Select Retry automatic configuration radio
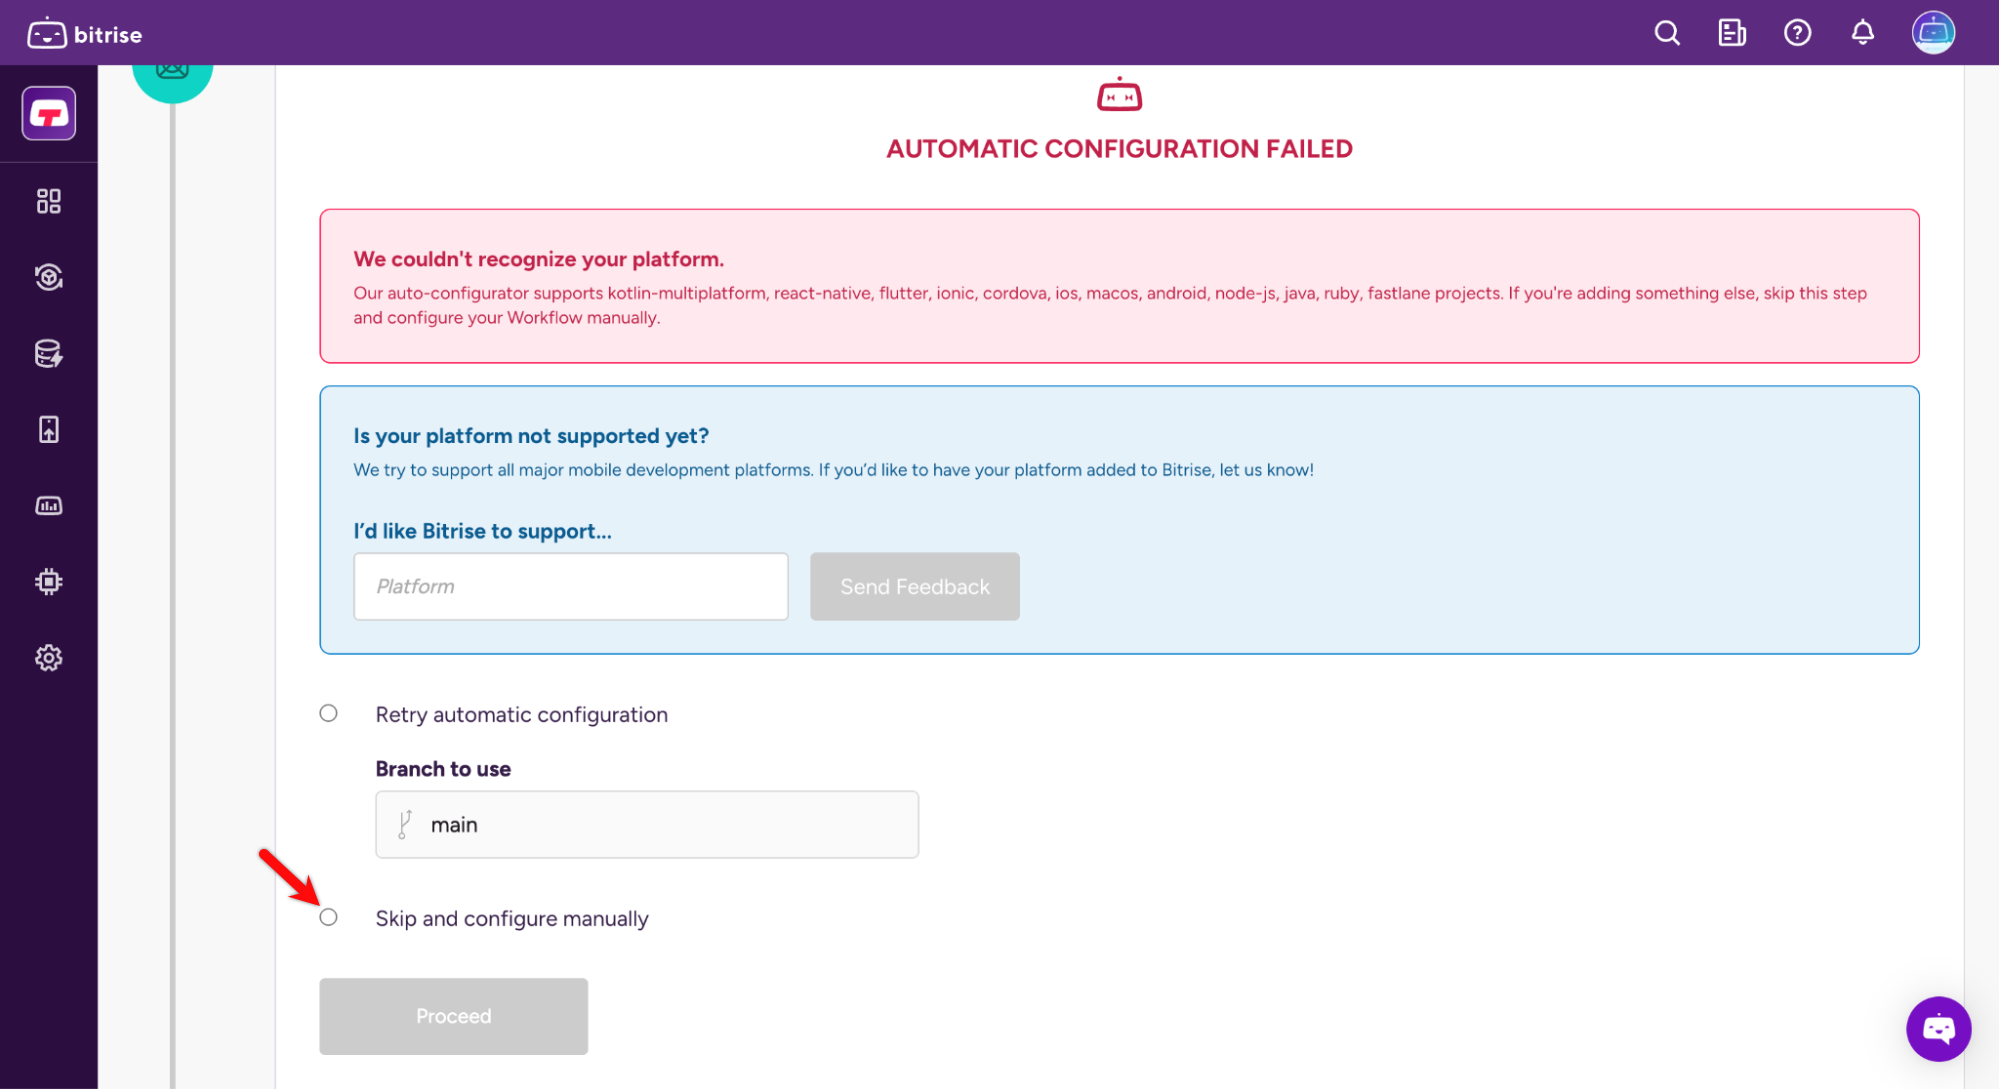Screen dimensions: 1999x1090 click(328, 714)
